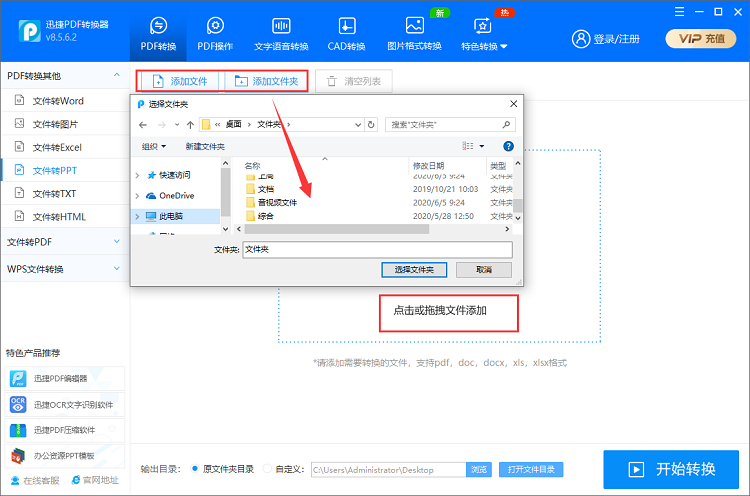Open the 组织 dropdown menu

click(154, 146)
